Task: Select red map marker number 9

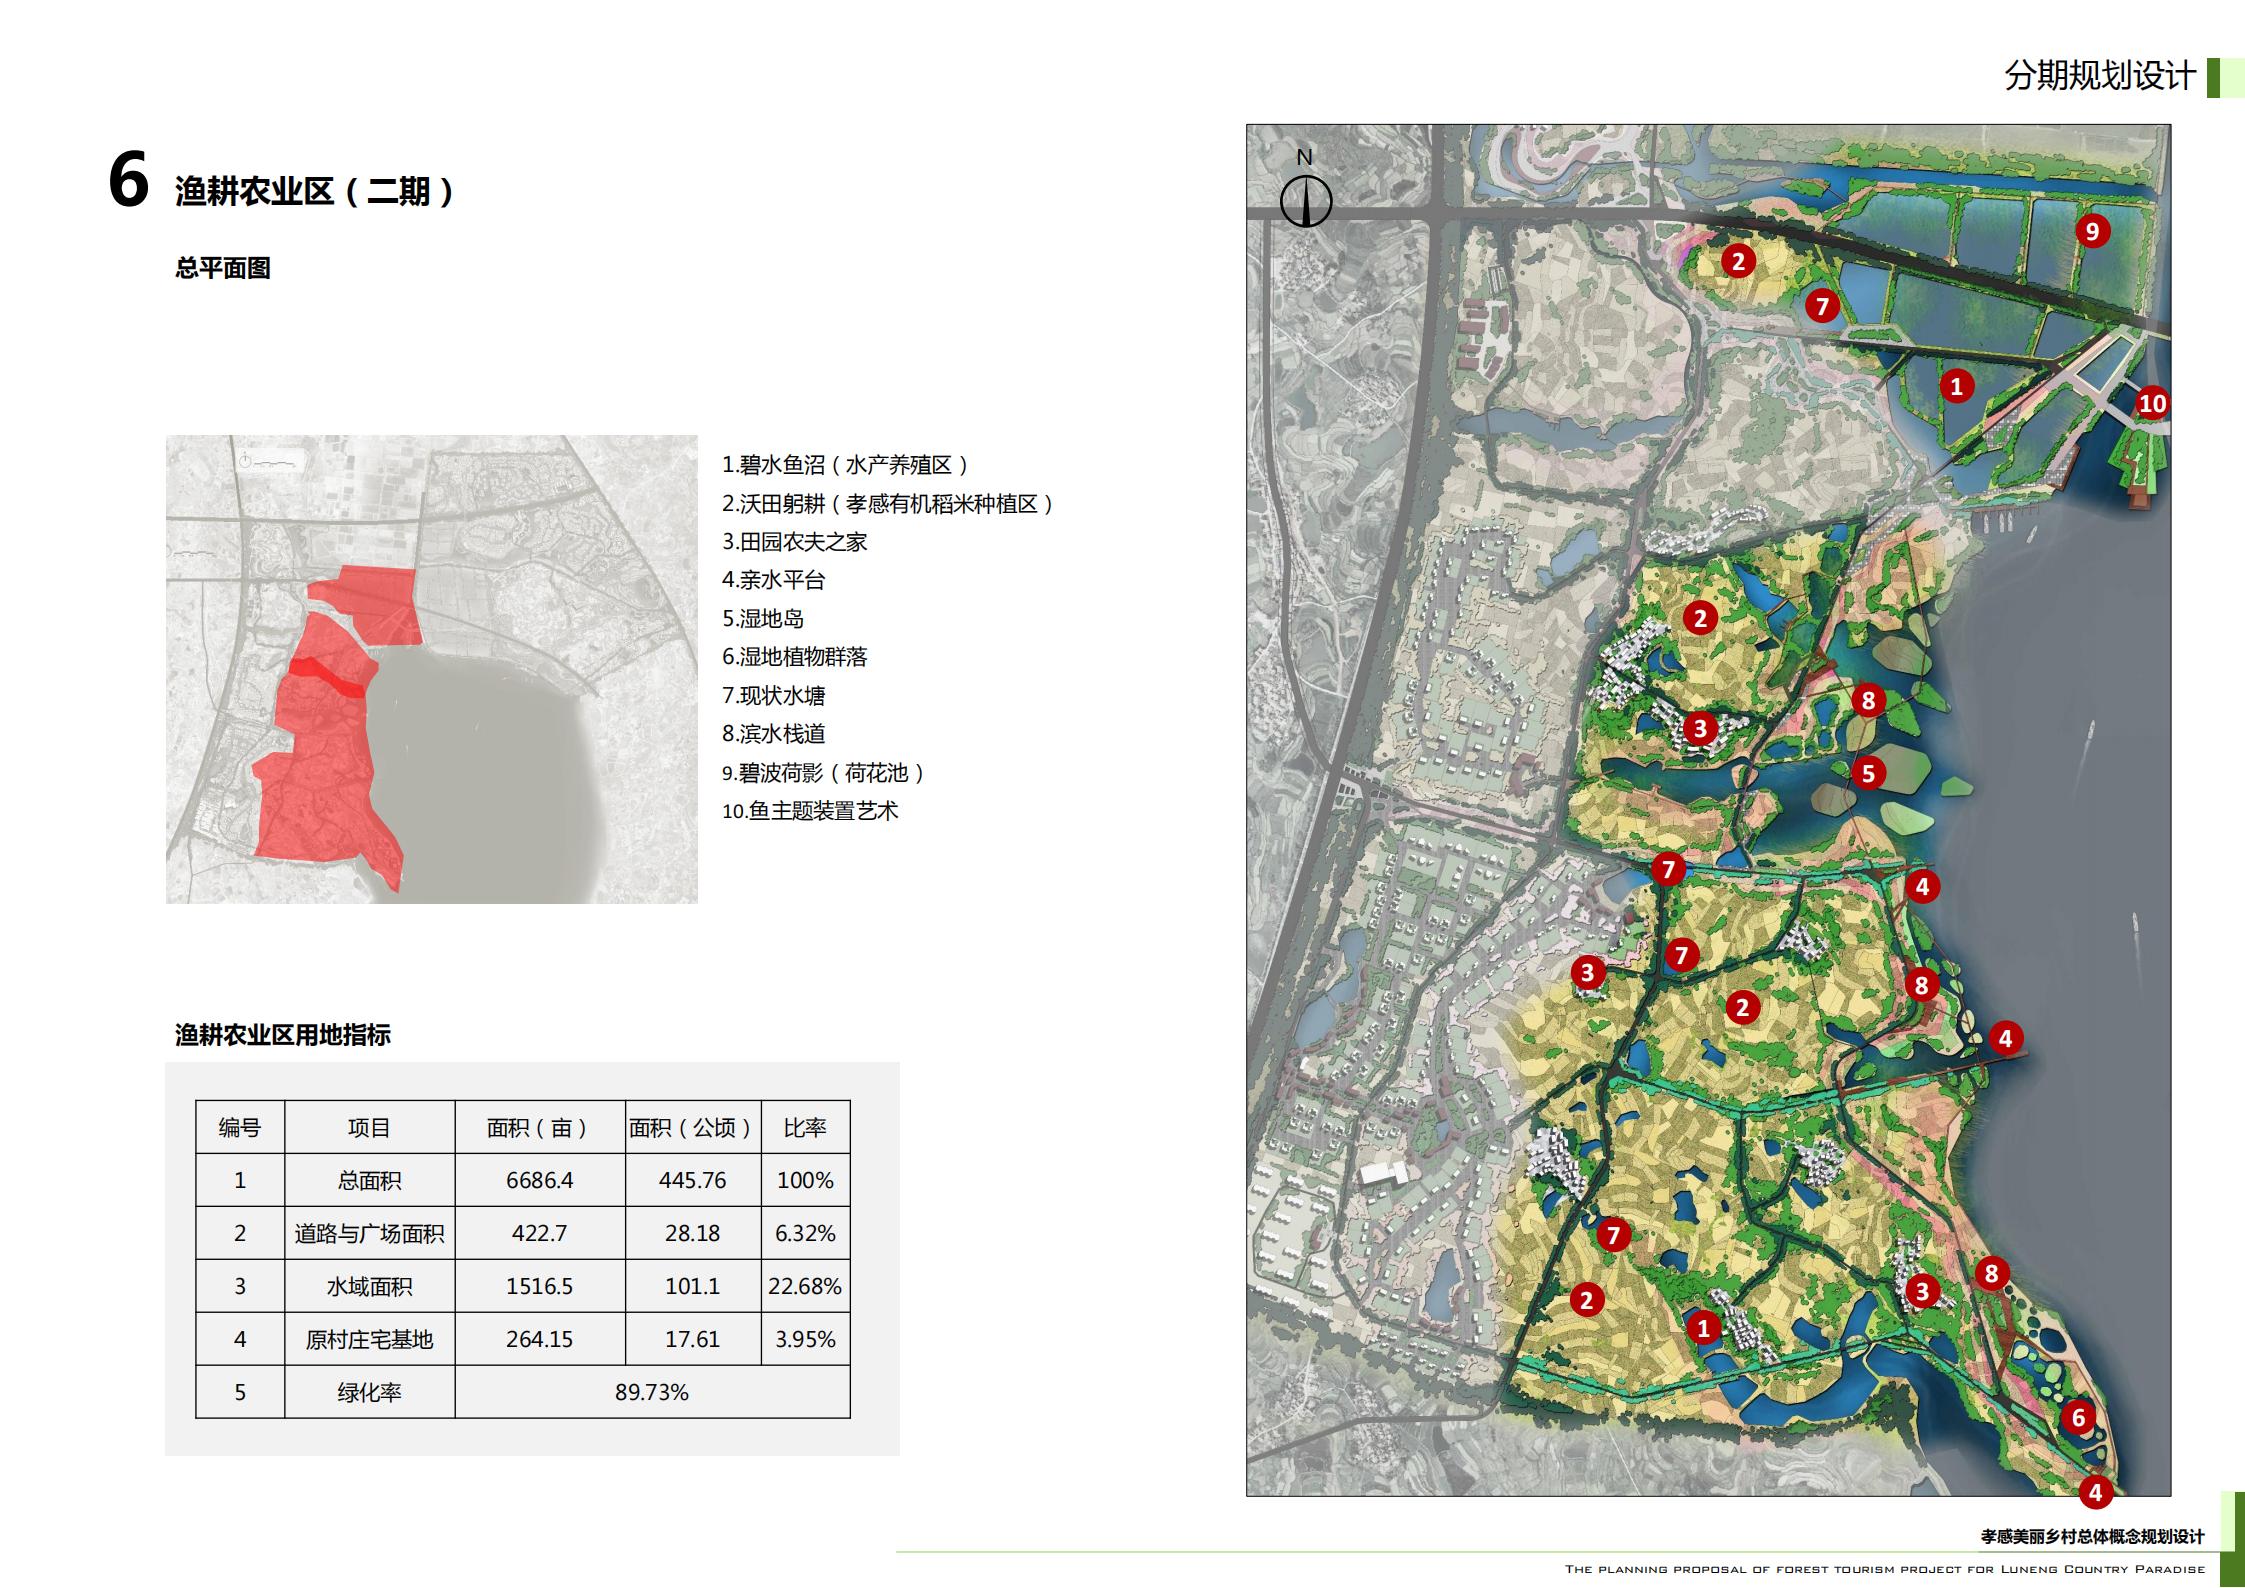Action: point(2092,231)
